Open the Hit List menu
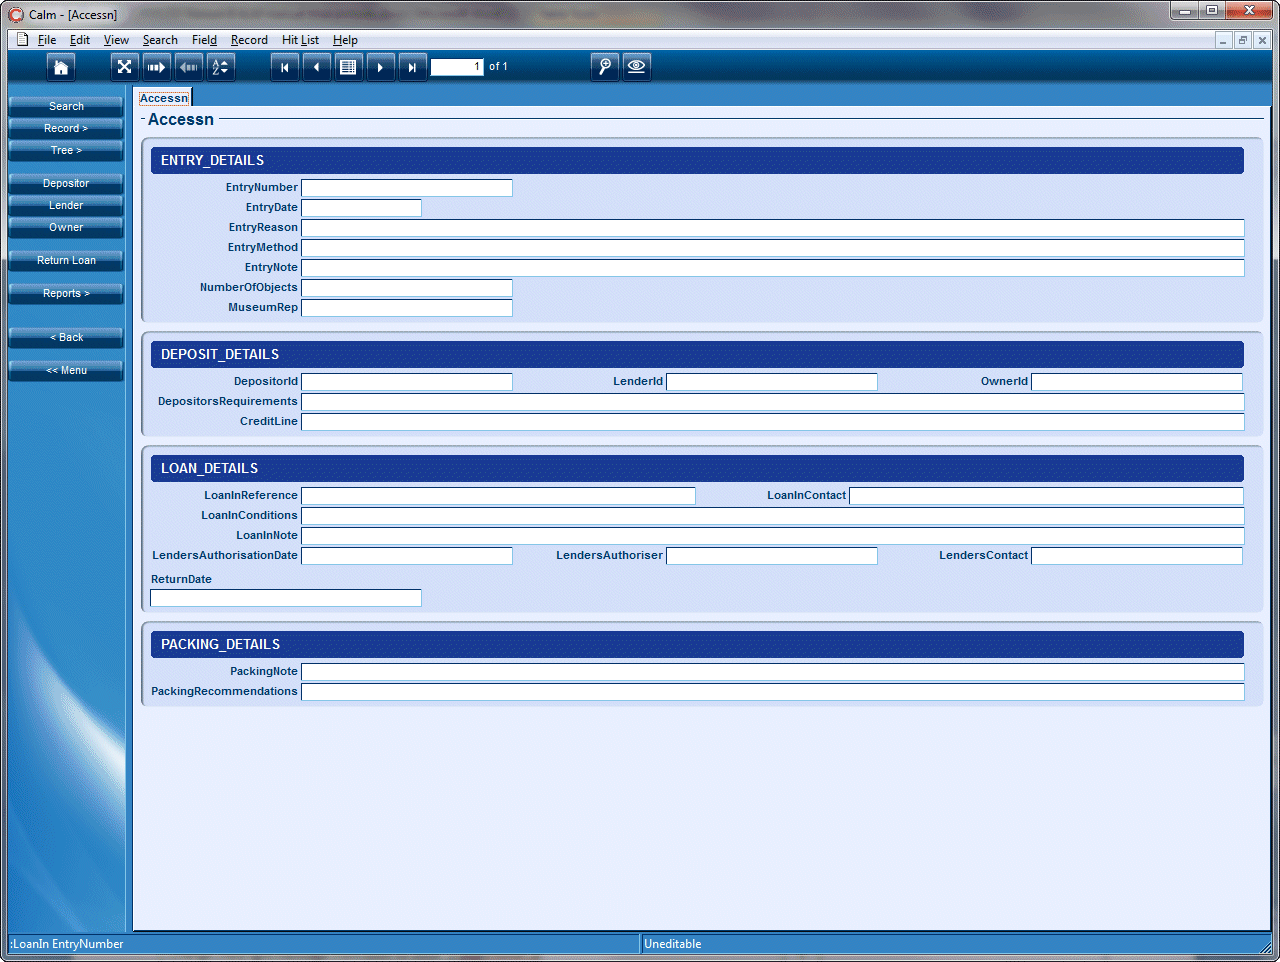 tap(300, 40)
